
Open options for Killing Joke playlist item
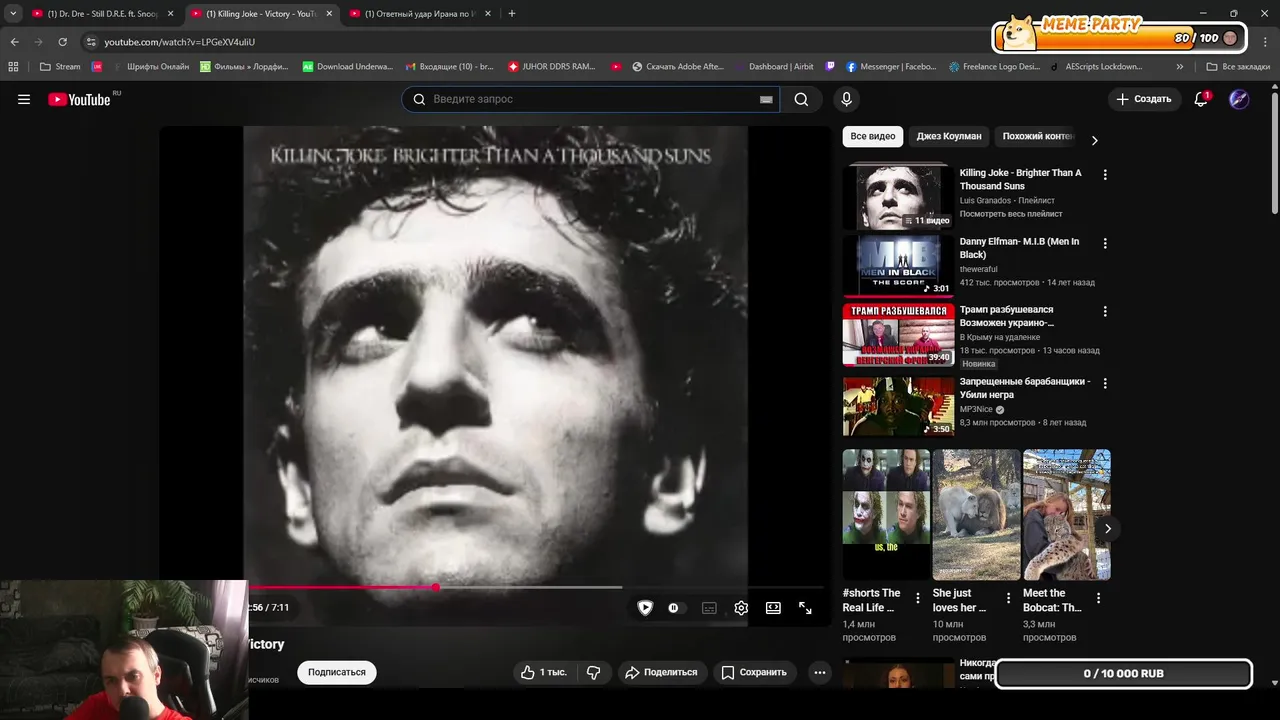(x=1105, y=174)
